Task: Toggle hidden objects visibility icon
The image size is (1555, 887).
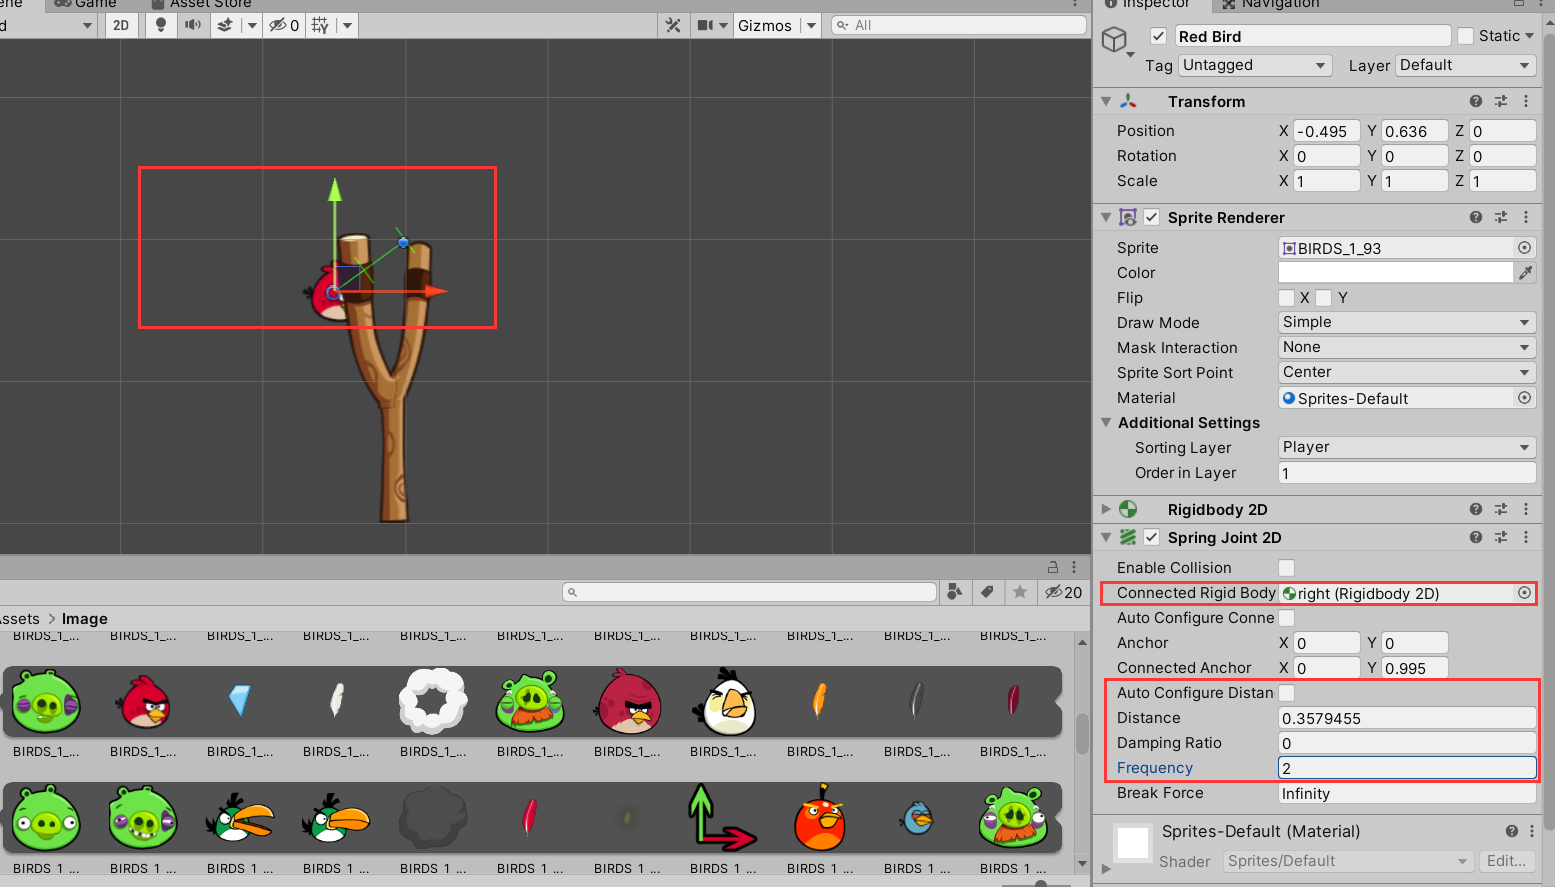Action: coord(284,25)
